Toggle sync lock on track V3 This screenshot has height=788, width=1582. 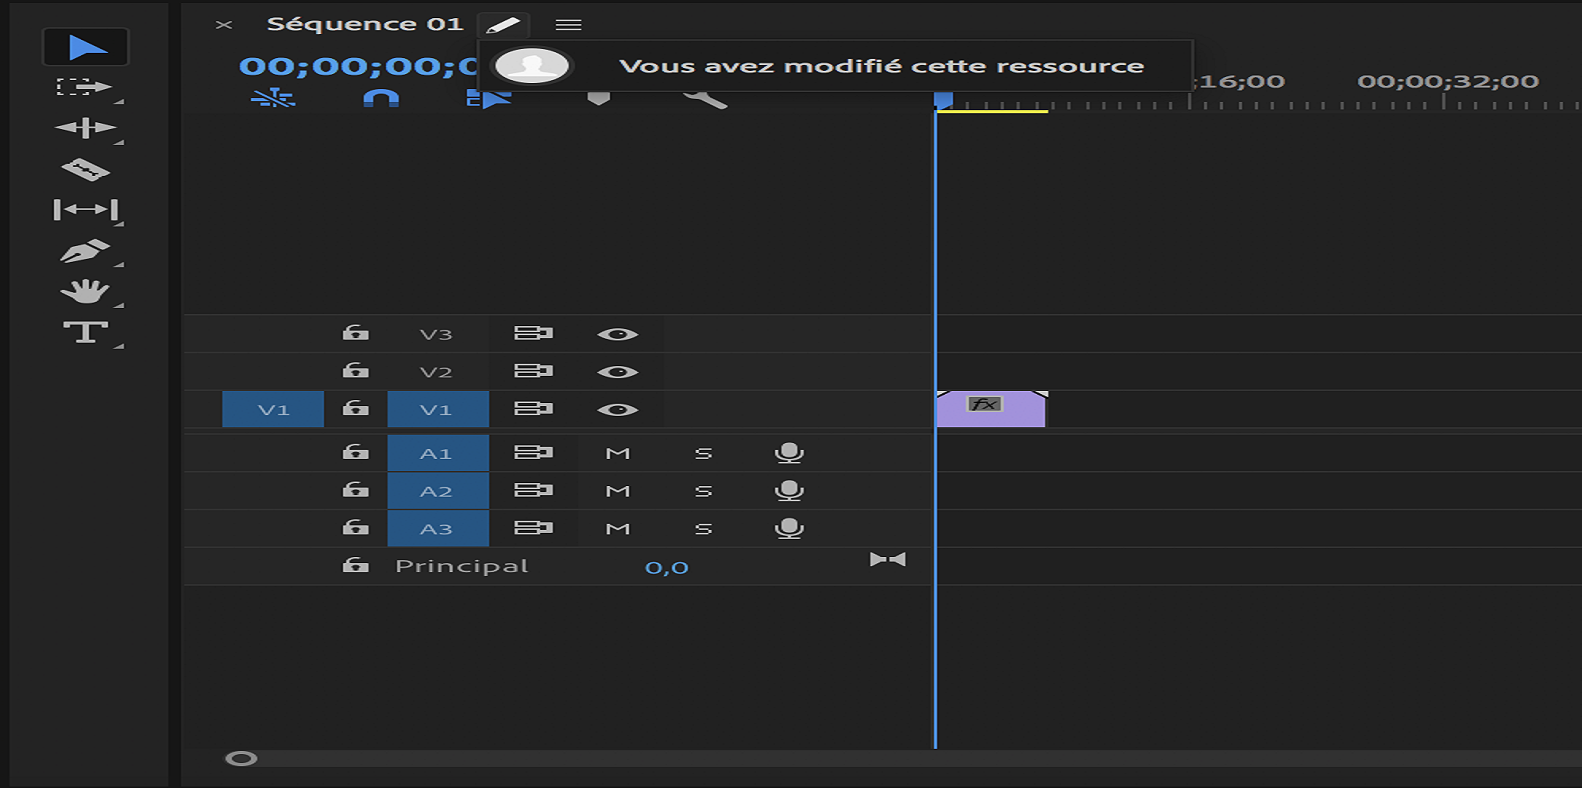click(534, 333)
